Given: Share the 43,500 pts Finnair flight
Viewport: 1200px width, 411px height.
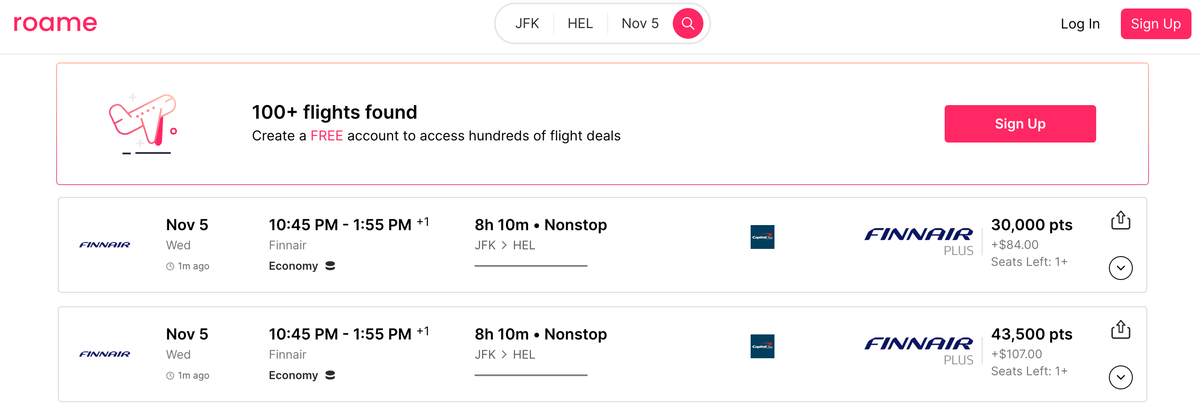Looking at the screenshot, I should pyautogui.click(x=1120, y=329).
